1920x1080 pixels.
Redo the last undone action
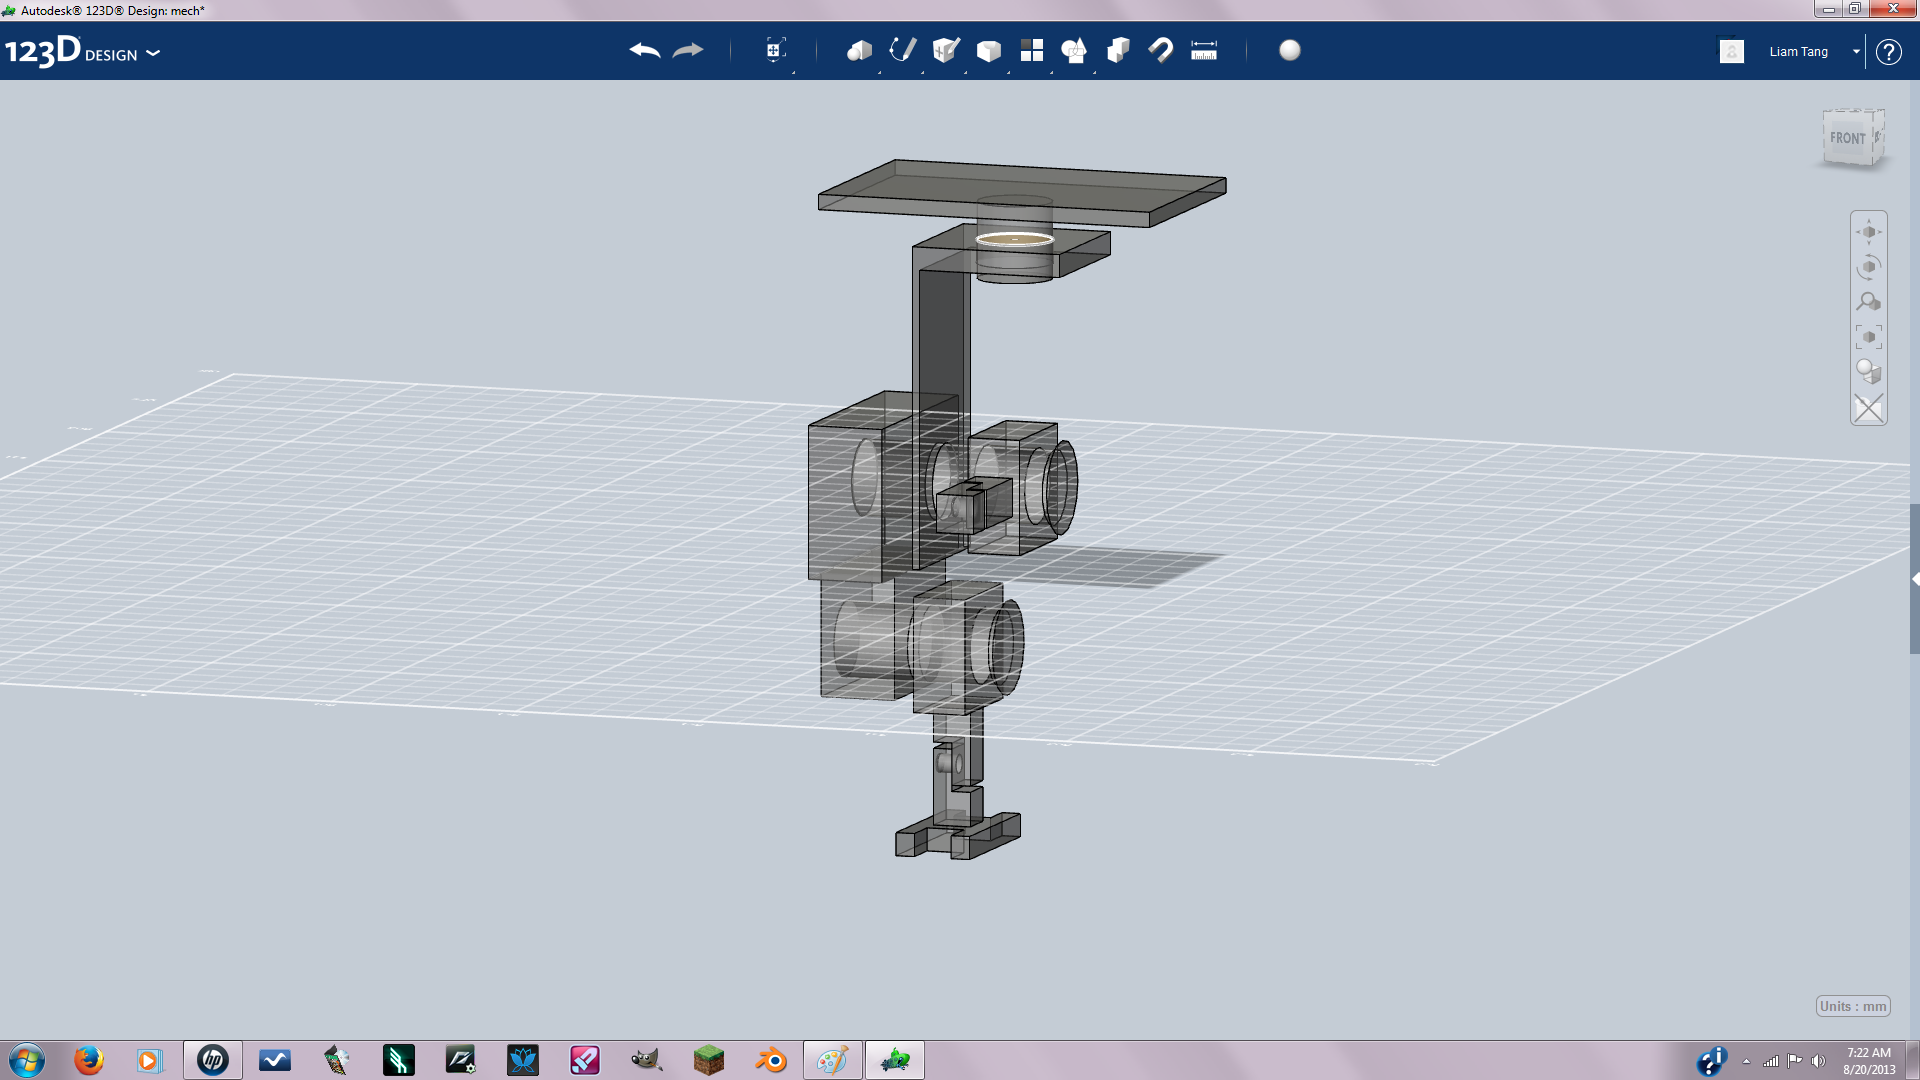click(x=688, y=50)
